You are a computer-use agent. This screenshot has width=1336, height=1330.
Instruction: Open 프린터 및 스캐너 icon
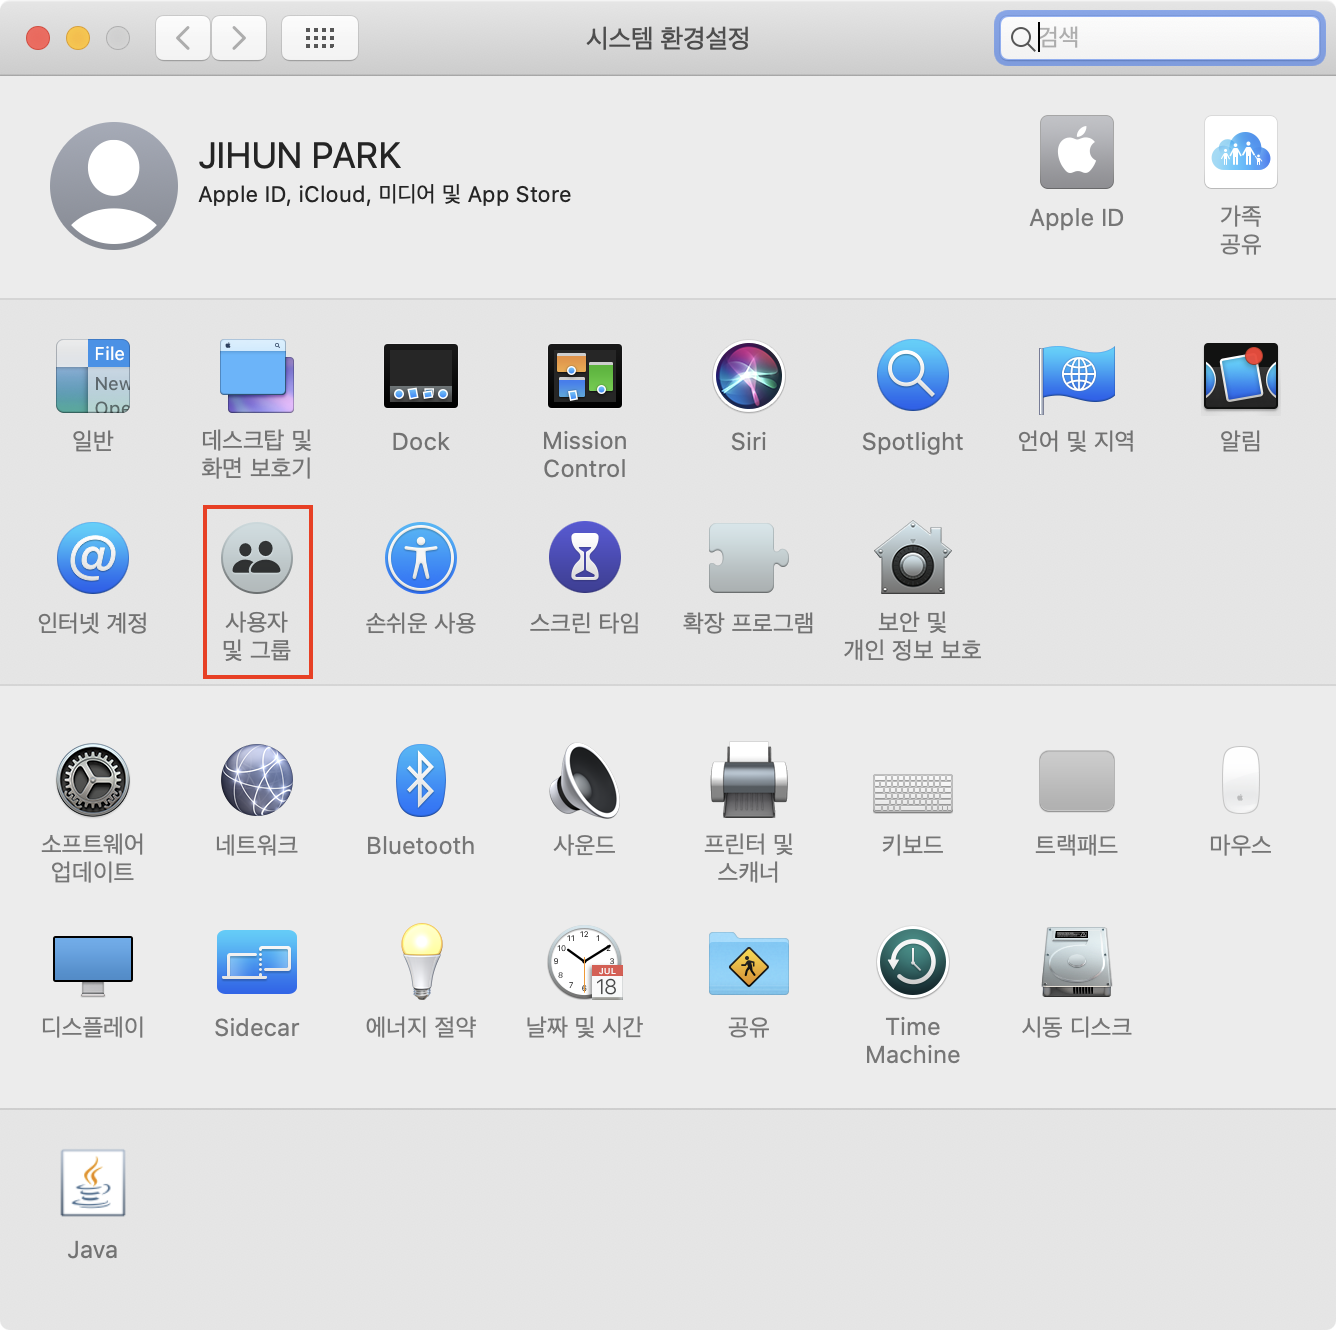749,780
